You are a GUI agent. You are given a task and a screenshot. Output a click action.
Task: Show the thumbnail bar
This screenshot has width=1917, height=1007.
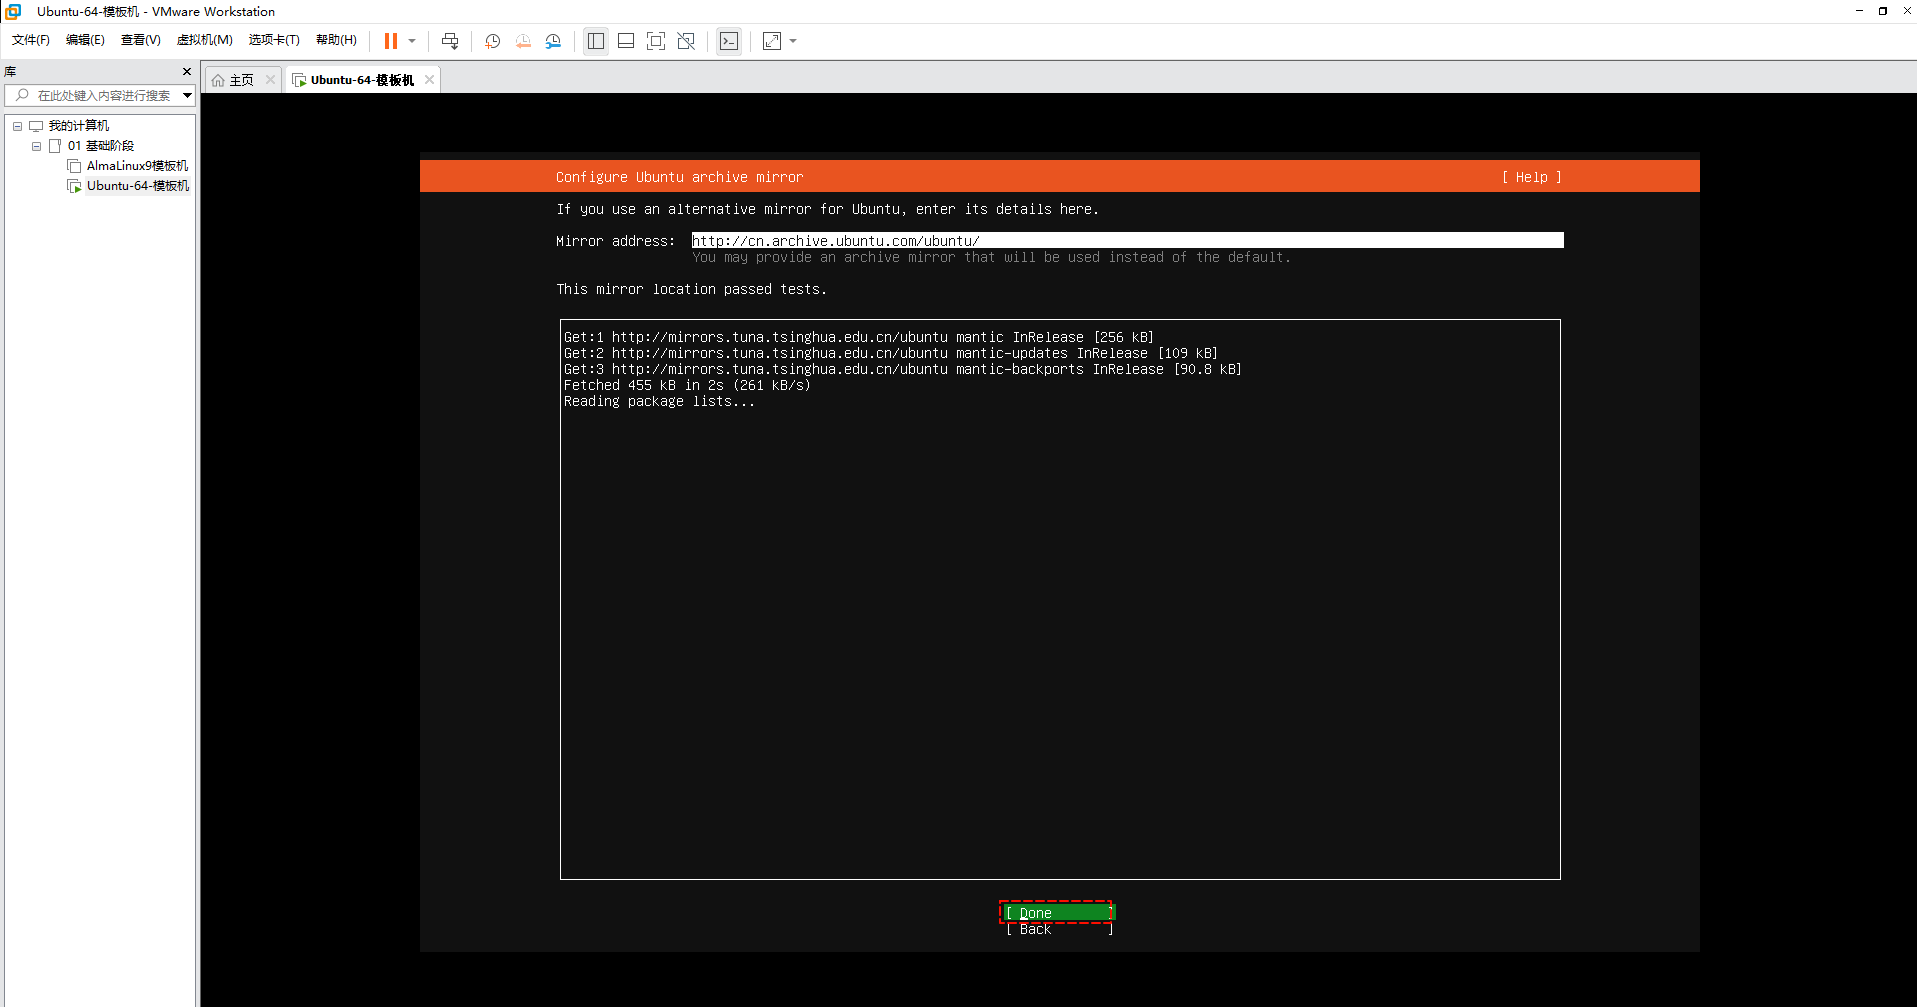click(x=626, y=41)
